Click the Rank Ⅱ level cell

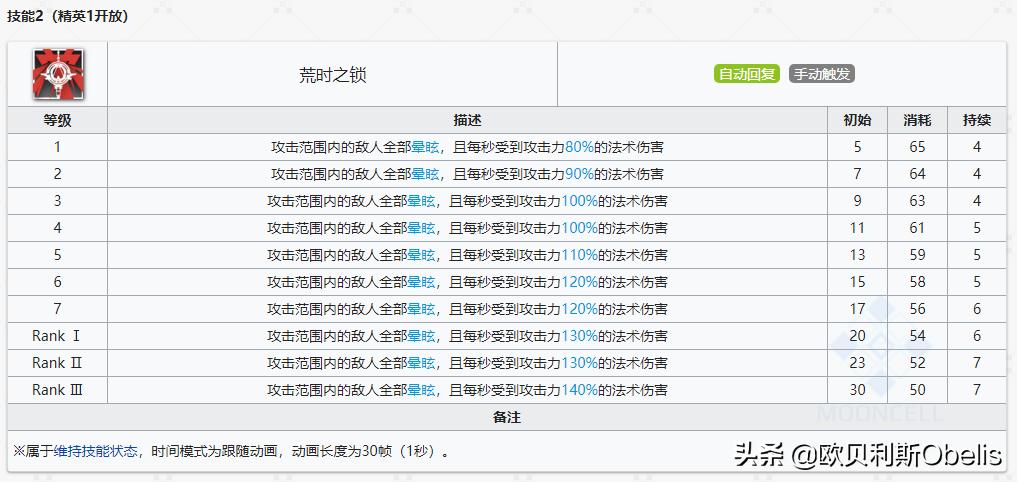coord(58,363)
